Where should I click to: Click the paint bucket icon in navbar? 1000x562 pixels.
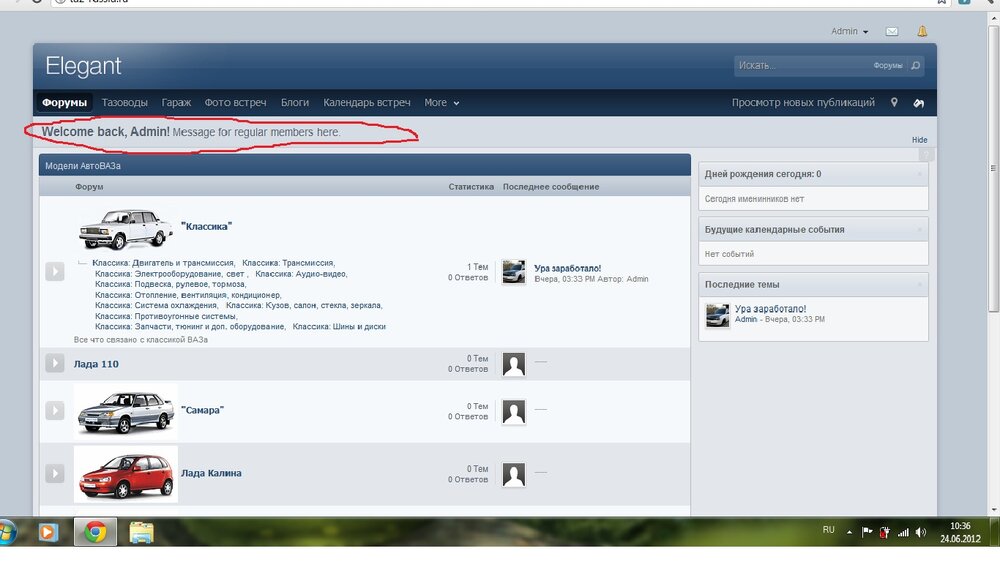[x=919, y=103]
